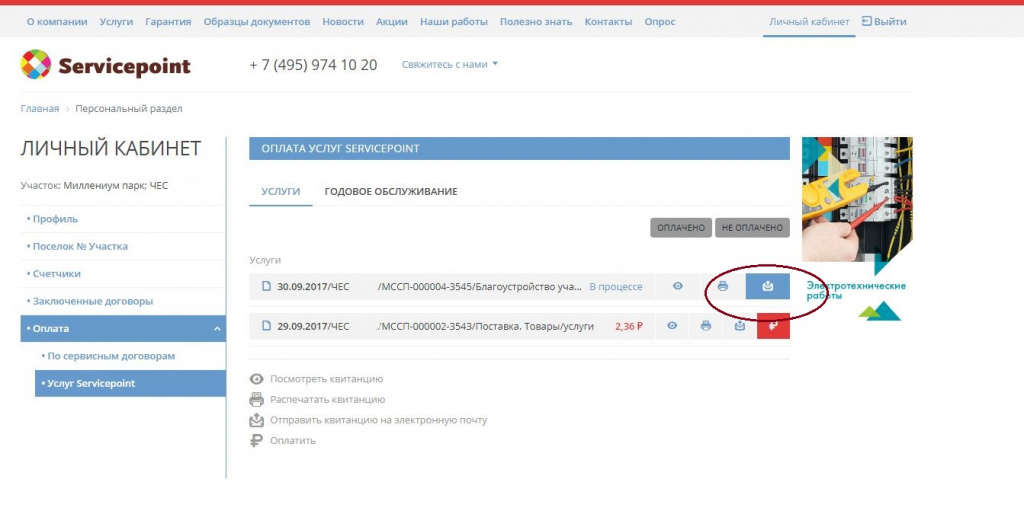Print receipt for 30.09.2017 service row

click(x=723, y=286)
